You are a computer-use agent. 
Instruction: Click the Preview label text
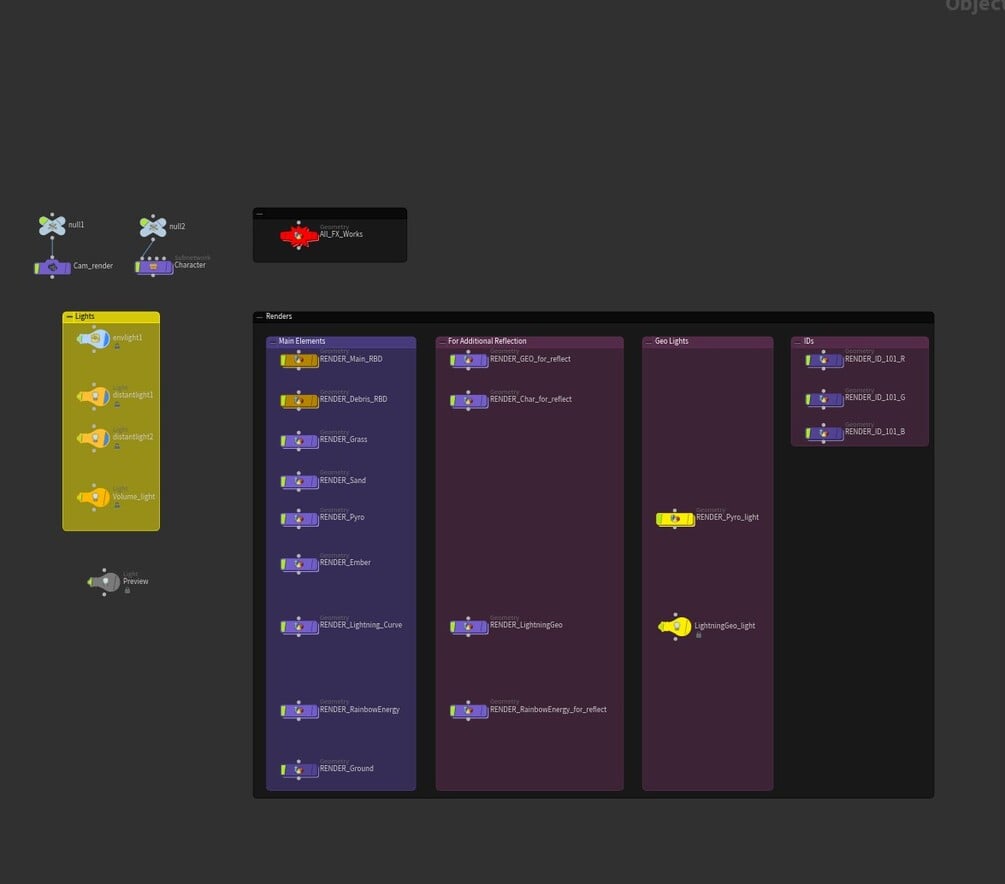coord(136,581)
